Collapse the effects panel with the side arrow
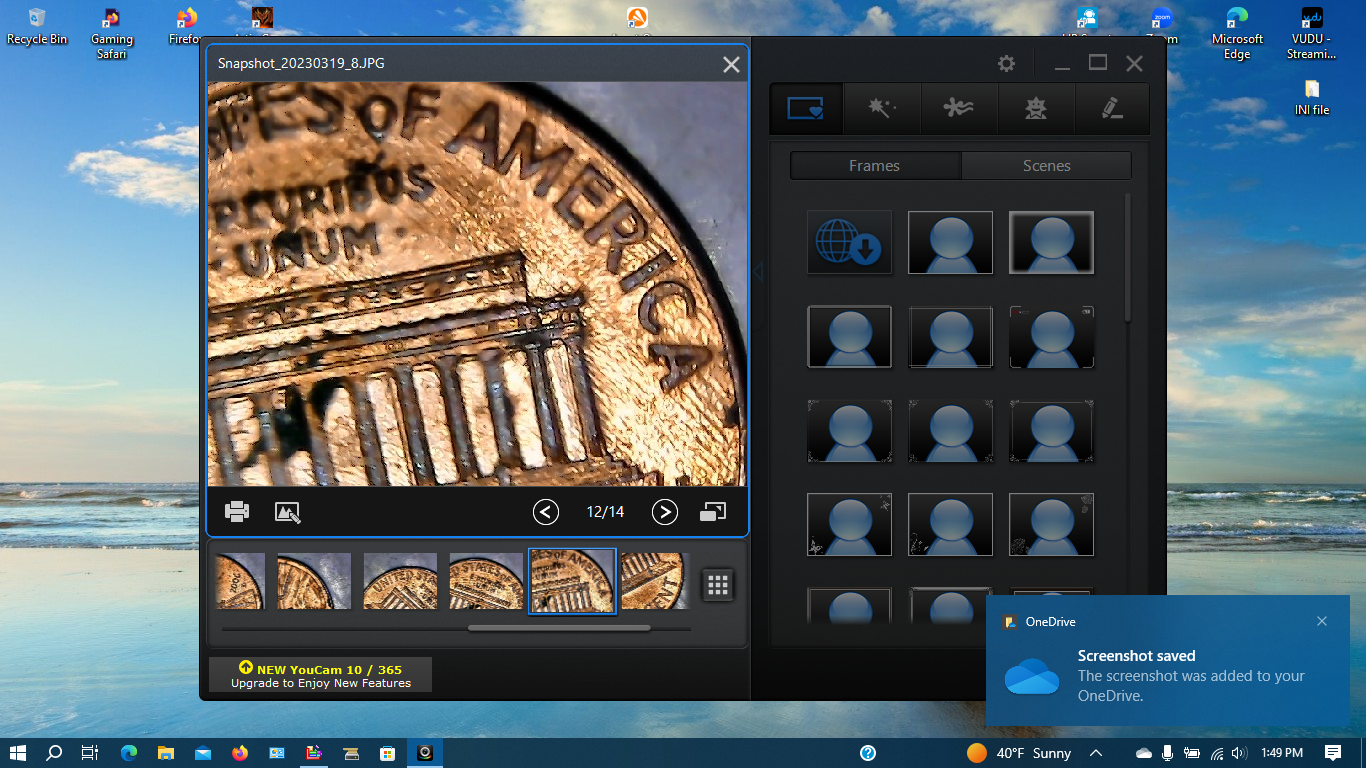This screenshot has height=768, width=1366. 758,271
